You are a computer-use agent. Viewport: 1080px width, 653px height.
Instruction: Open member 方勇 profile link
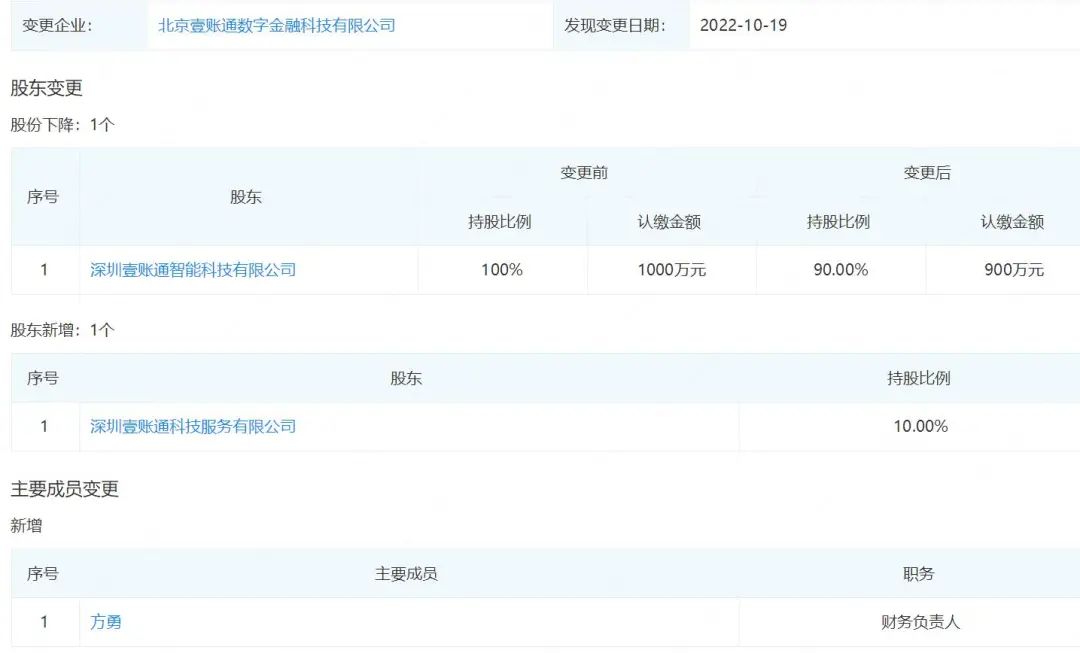point(106,622)
